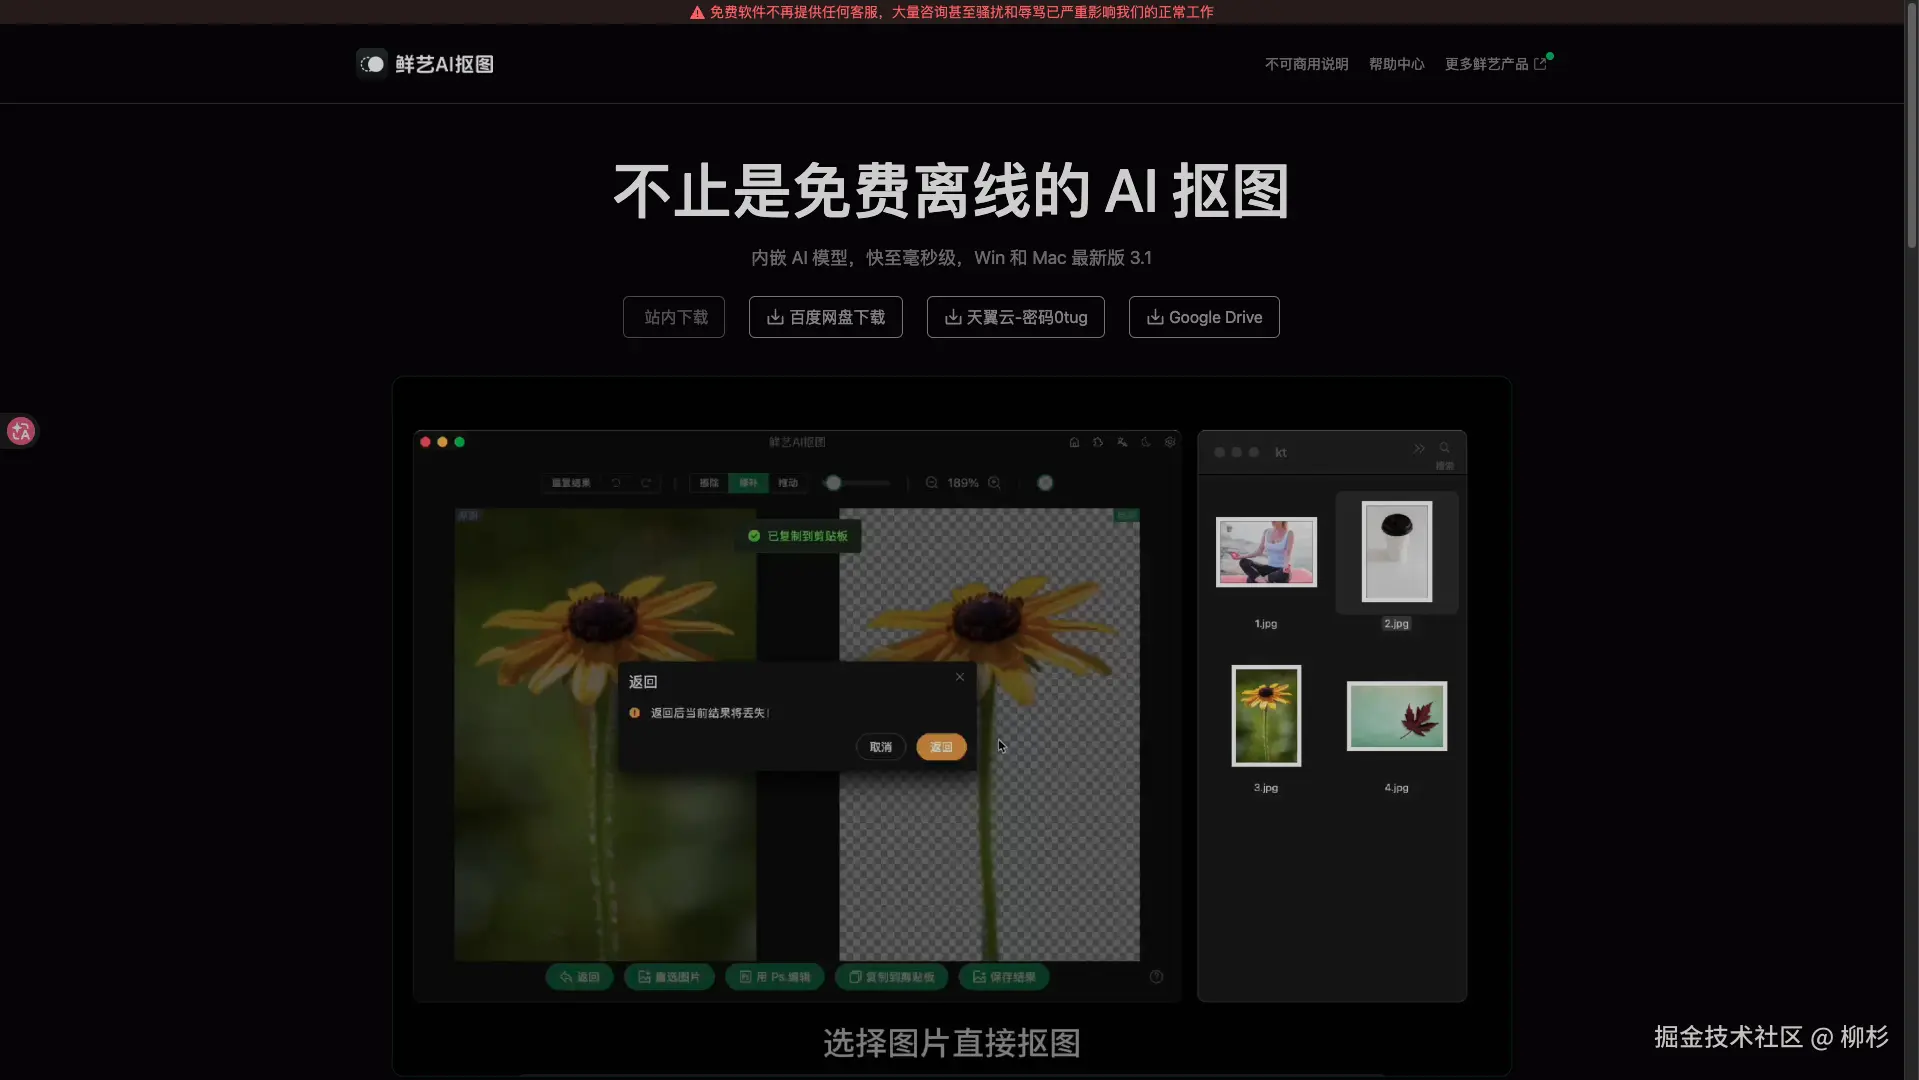Click the 站内下载 button
The image size is (1919, 1080).
coord(674,317)
